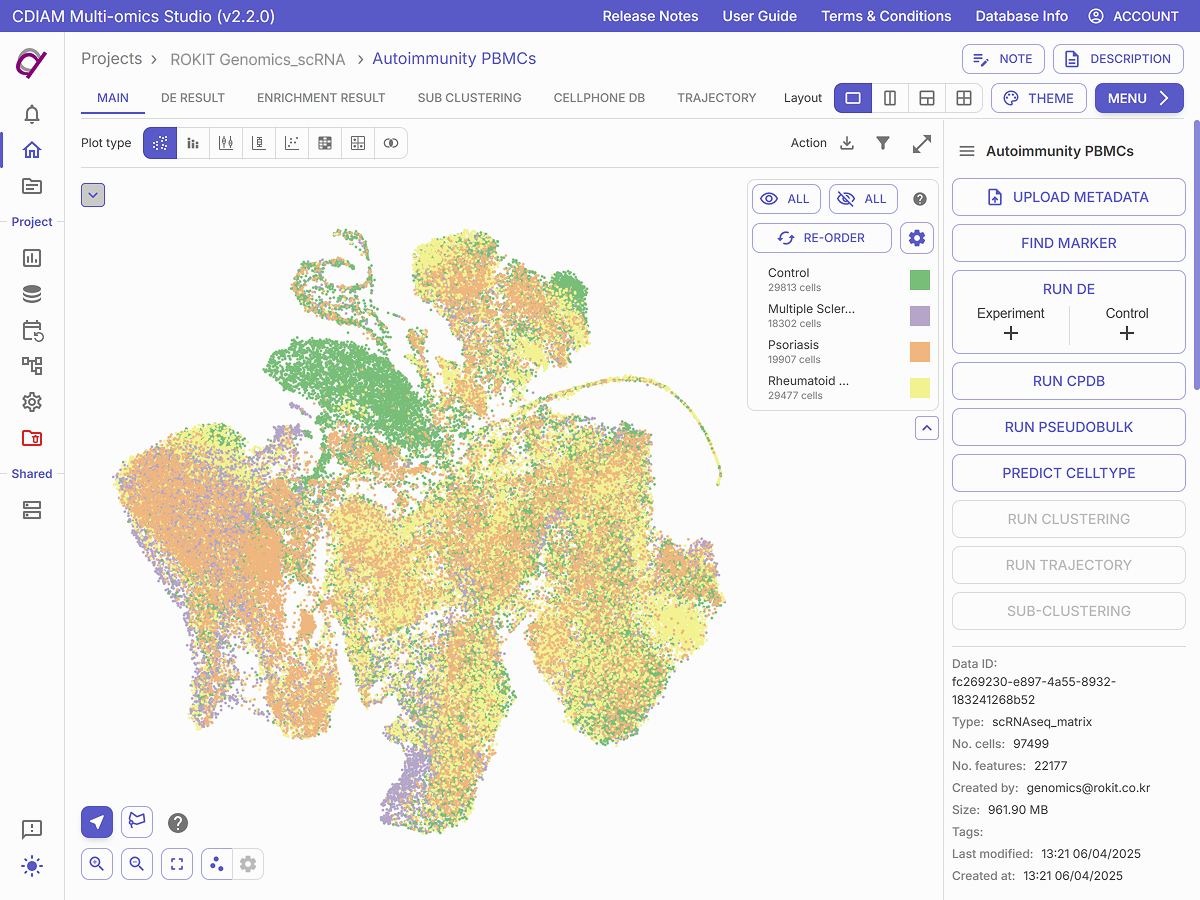This screenshot has height=900, width=1200.
Task: Switch to the two-column layout
Action: [x=890, y=98]
